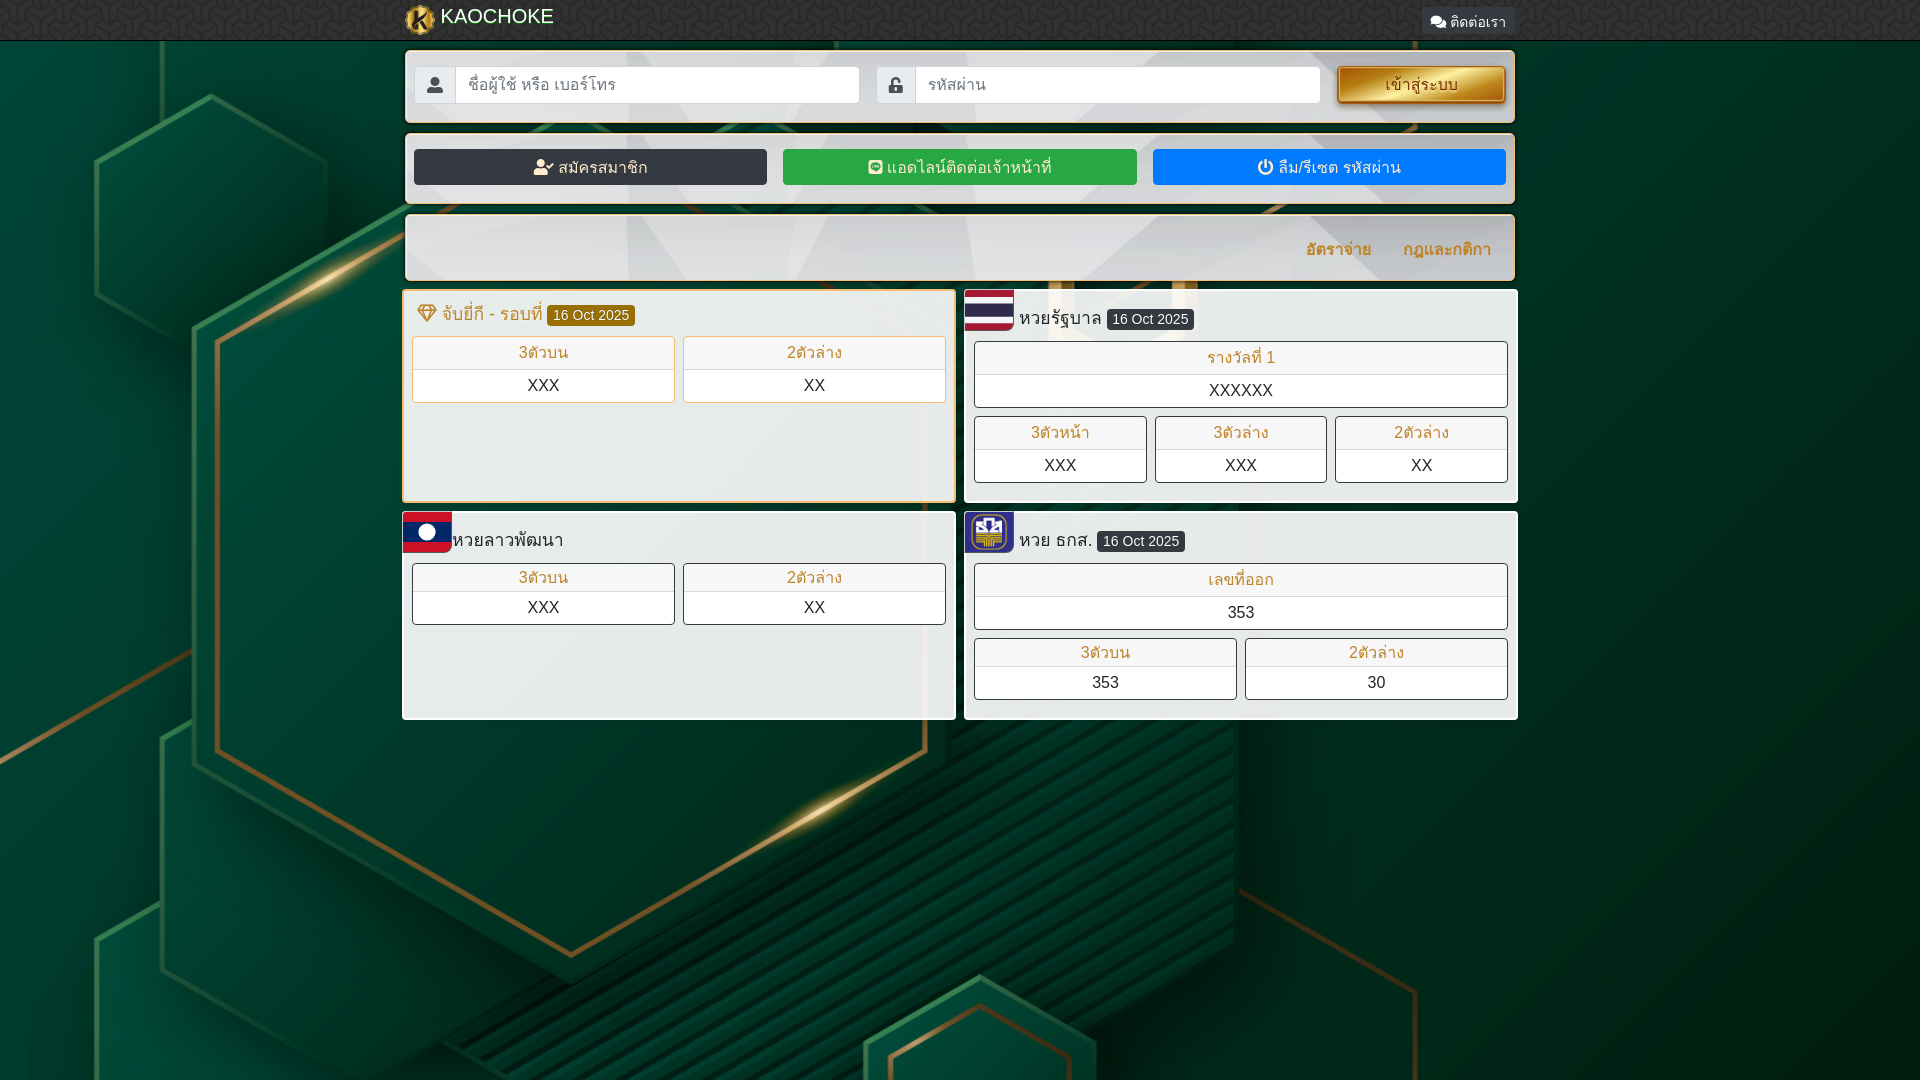Click the KAOCHOKE gold logo icon
The width and height of the screenshot is (1920, 1080).
click(x=420, y=19)
